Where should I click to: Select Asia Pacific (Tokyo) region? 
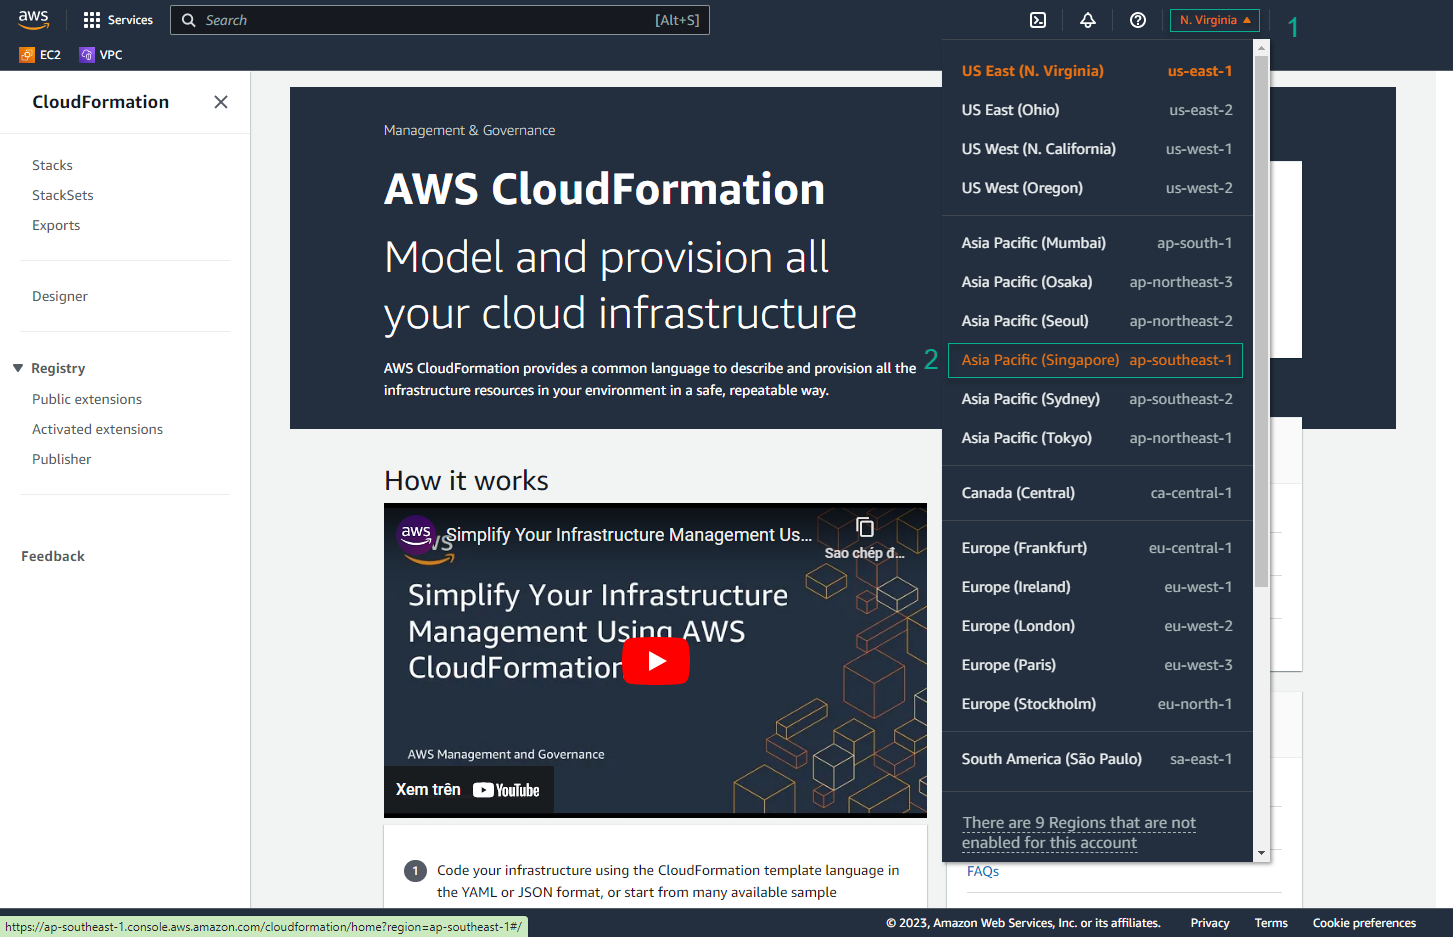pos(1097,438)
